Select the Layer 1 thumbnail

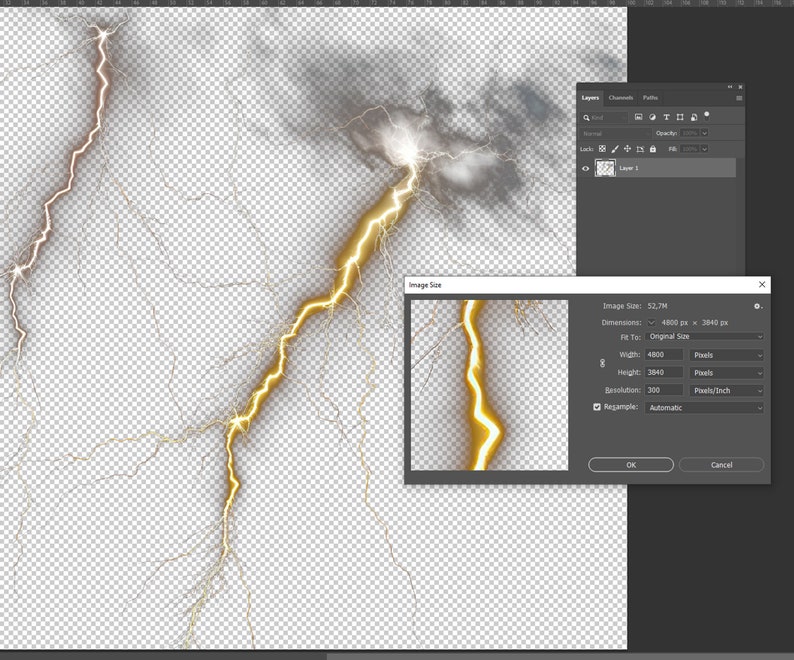(605, 168)
